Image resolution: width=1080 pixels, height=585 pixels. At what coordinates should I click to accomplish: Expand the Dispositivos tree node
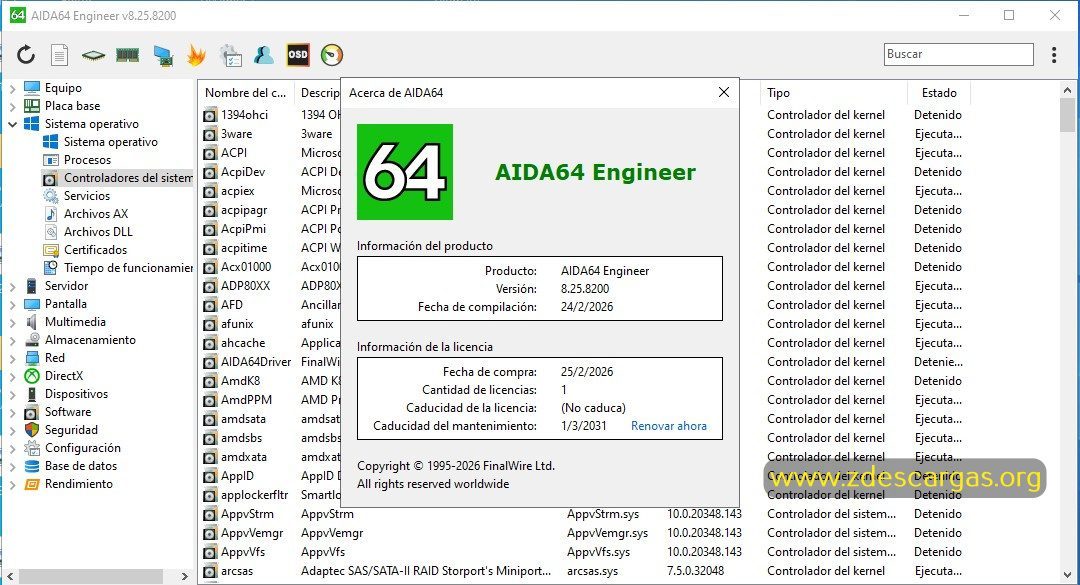click(x=12, y=394)
